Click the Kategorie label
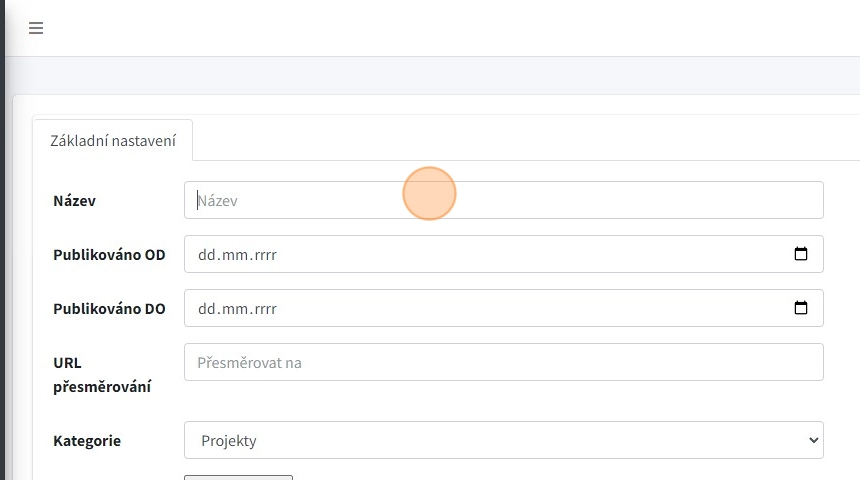This screenshot has width=860, height=480. click(x=87, y=441)
